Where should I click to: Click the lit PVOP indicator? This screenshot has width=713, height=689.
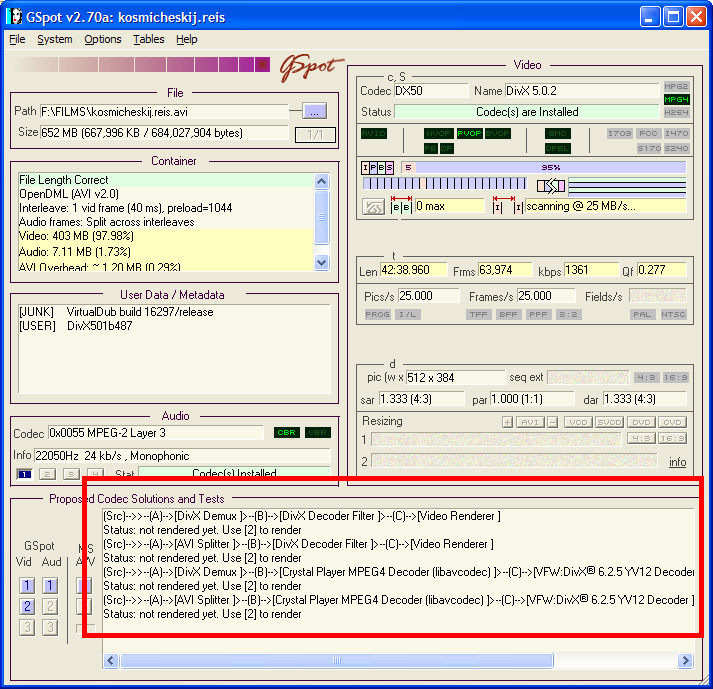pos(469,133)
